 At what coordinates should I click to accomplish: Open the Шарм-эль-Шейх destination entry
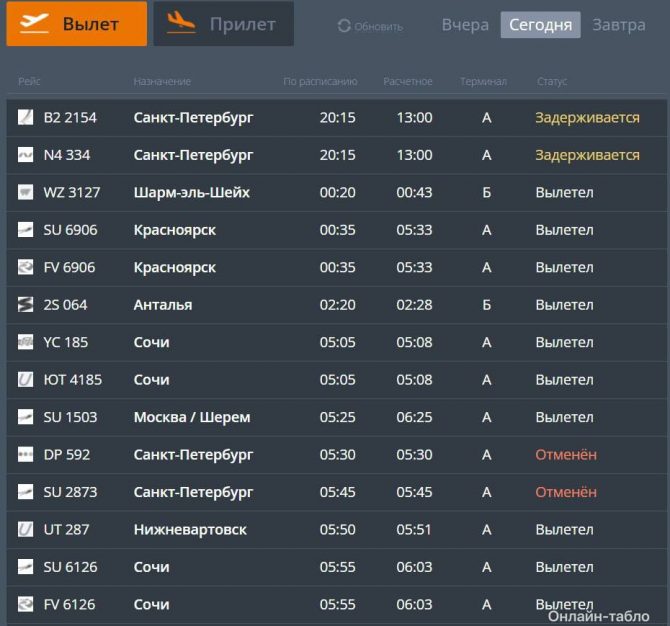[x=192, y=192]
